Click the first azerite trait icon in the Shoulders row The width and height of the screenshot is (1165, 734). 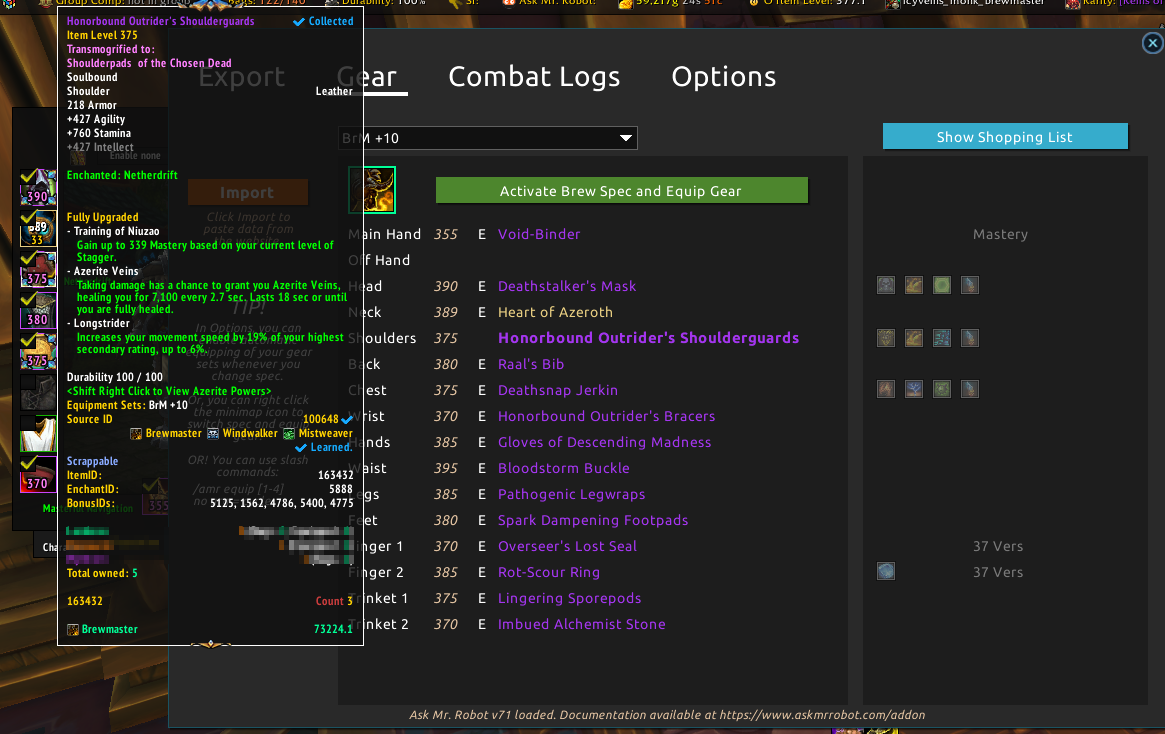(x=886, y=338)
